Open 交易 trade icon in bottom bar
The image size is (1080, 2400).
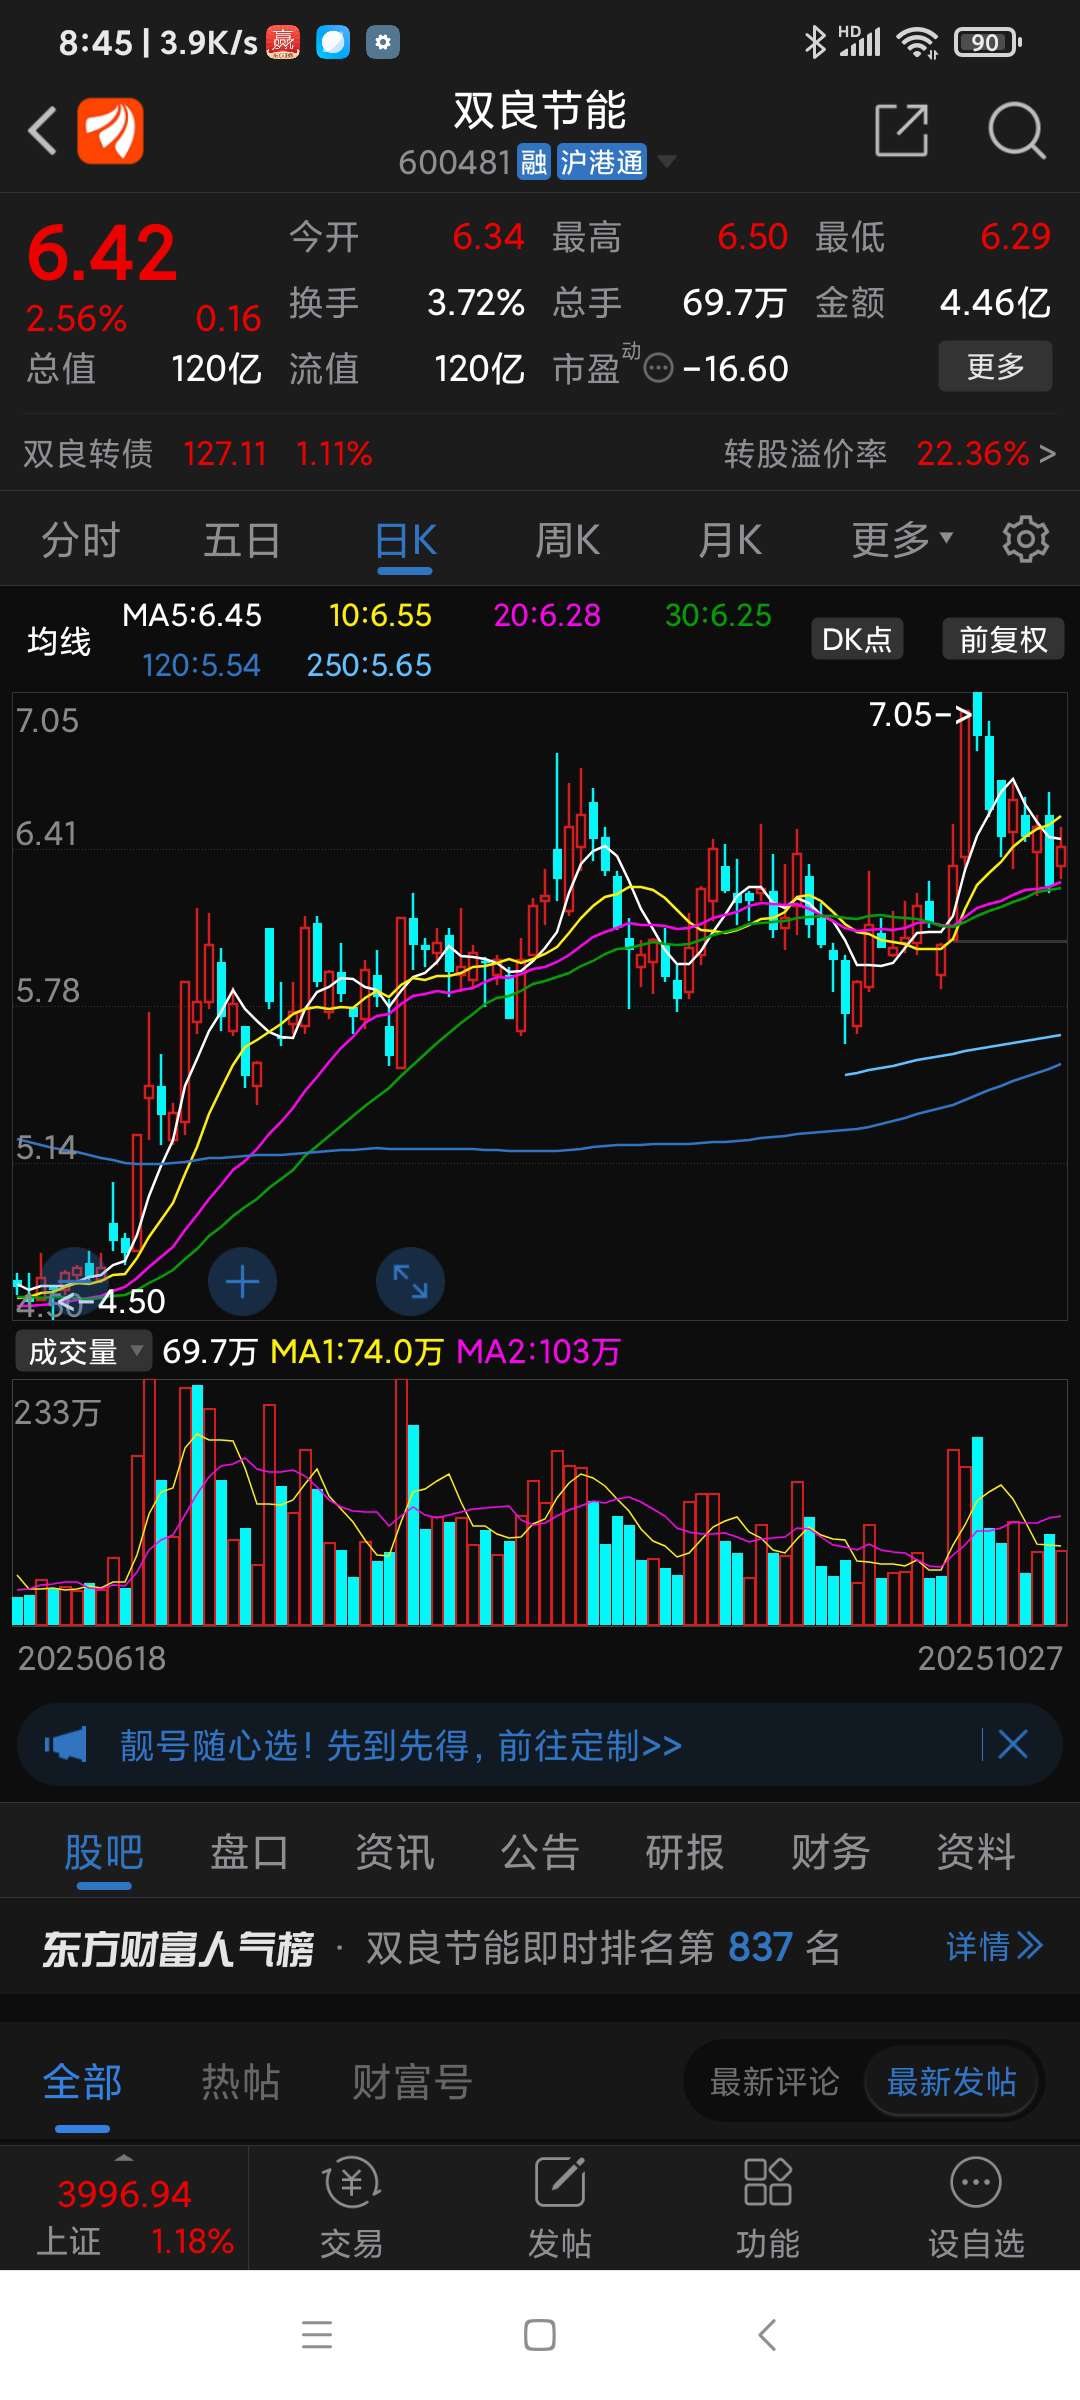coord(351,2207)
